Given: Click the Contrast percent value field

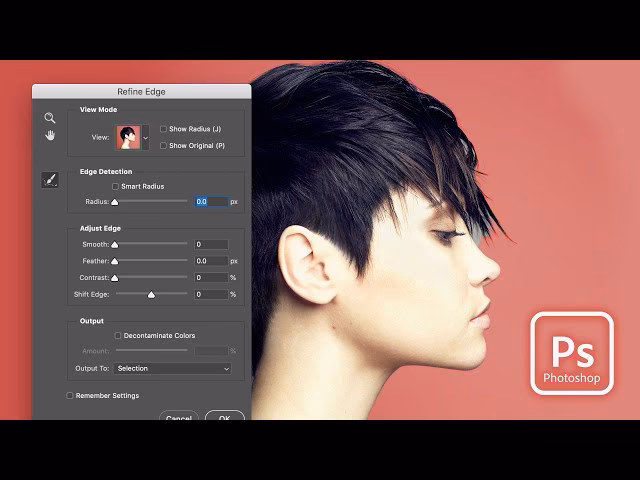Looking at the screenshot, I should (211, 278).
